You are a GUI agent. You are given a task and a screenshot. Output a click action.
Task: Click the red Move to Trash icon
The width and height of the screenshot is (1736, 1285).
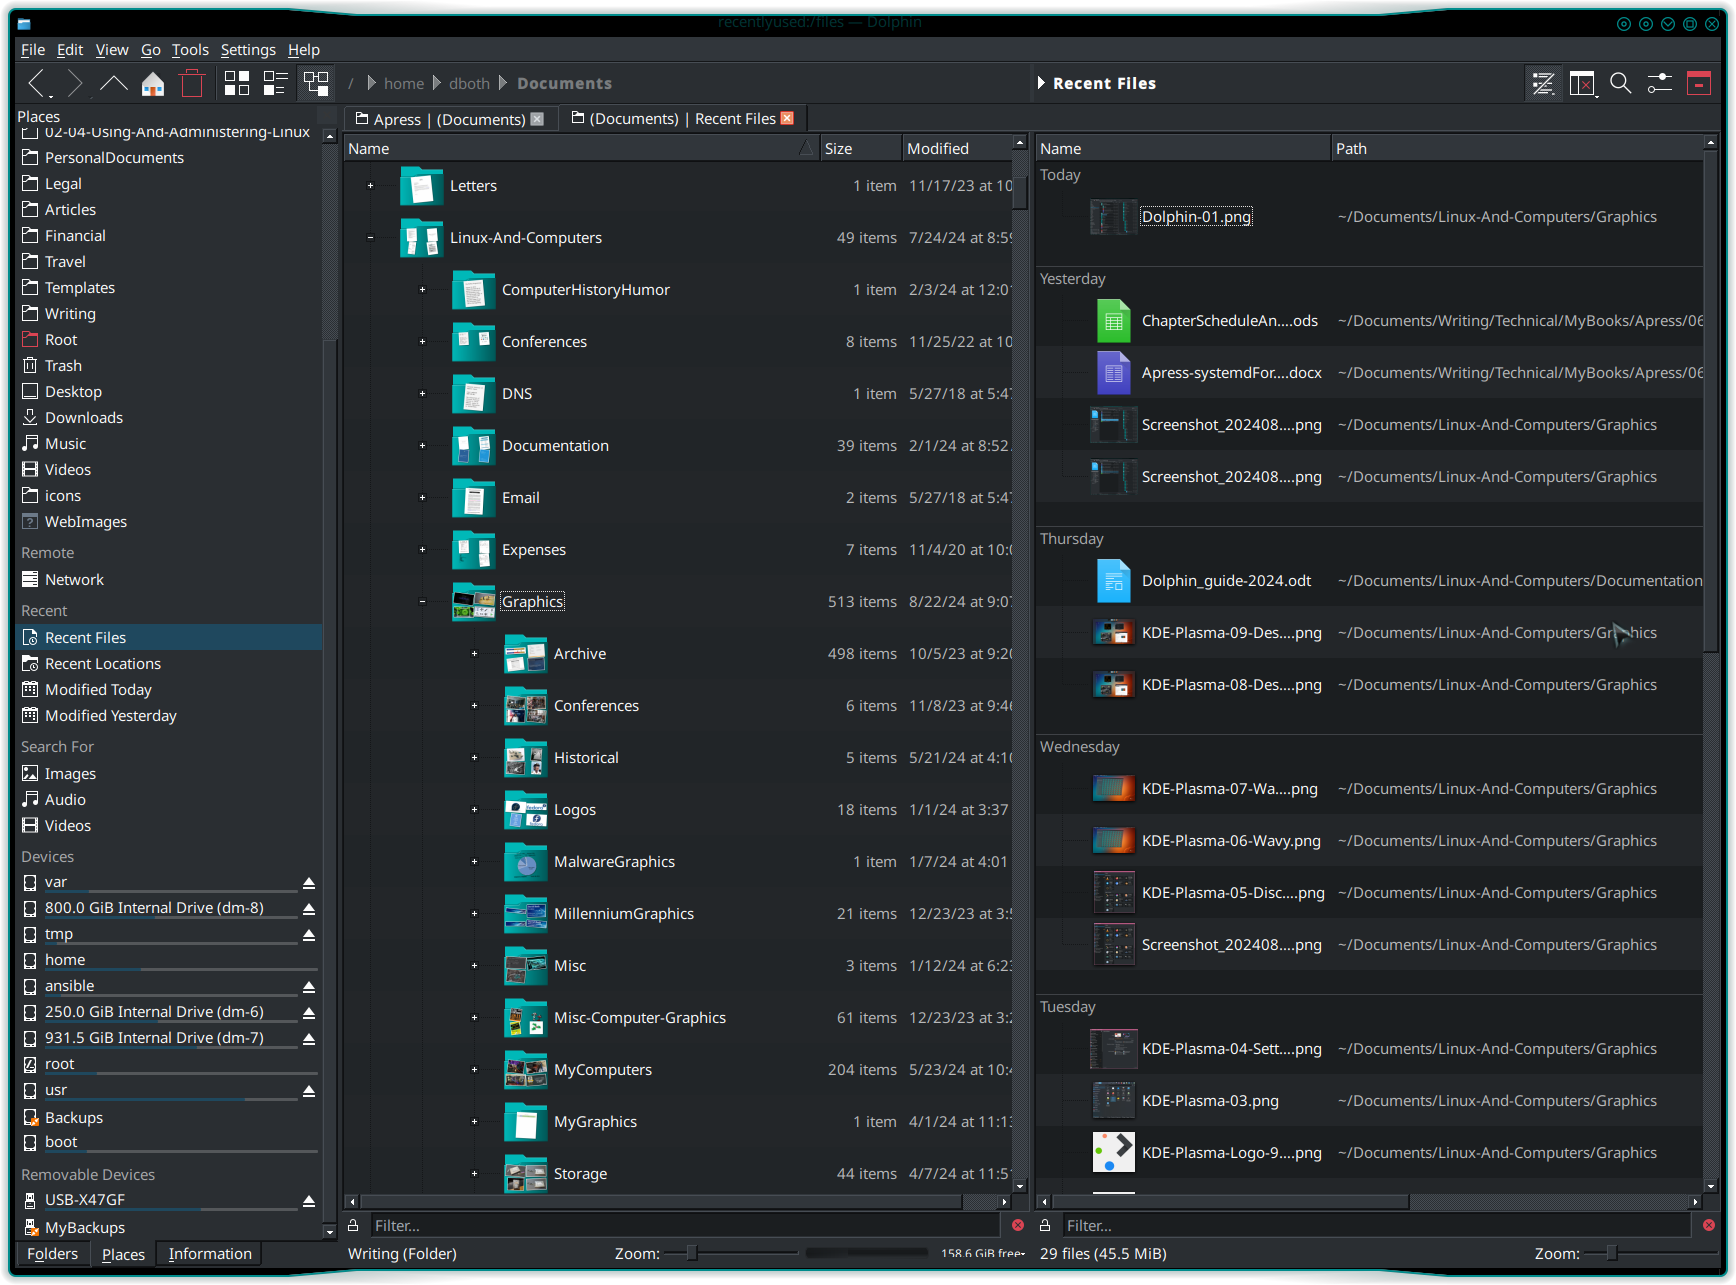pos(192,84)
